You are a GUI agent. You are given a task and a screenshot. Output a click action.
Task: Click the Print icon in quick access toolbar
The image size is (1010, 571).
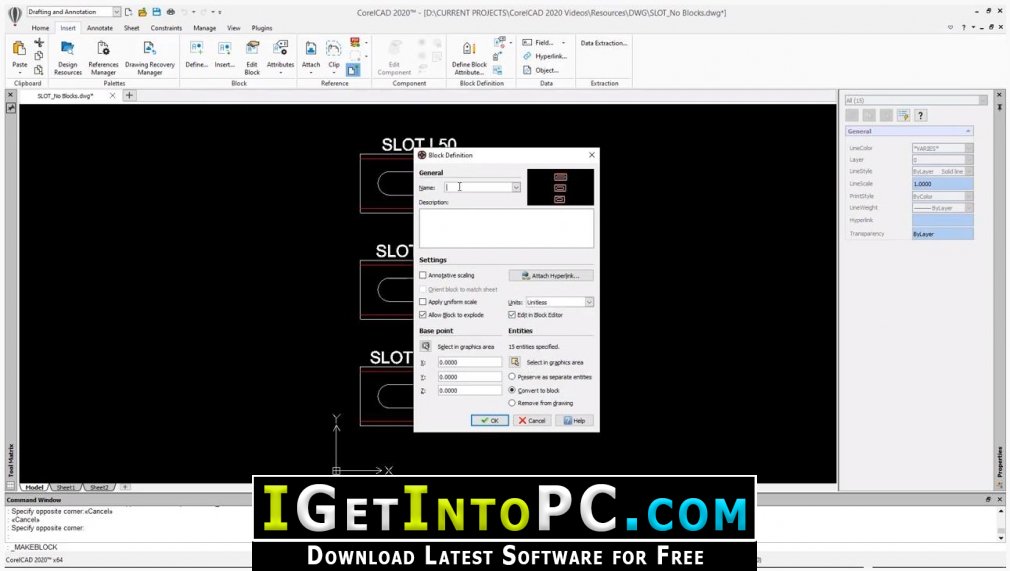(x=171, y=12)
